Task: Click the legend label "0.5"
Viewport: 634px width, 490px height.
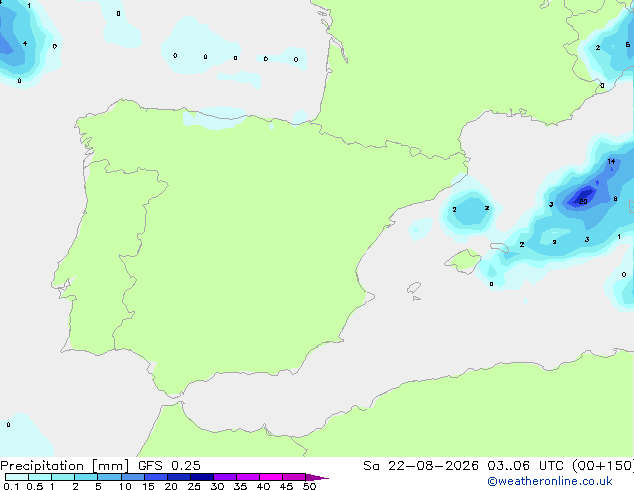Action: click(34, 486)
